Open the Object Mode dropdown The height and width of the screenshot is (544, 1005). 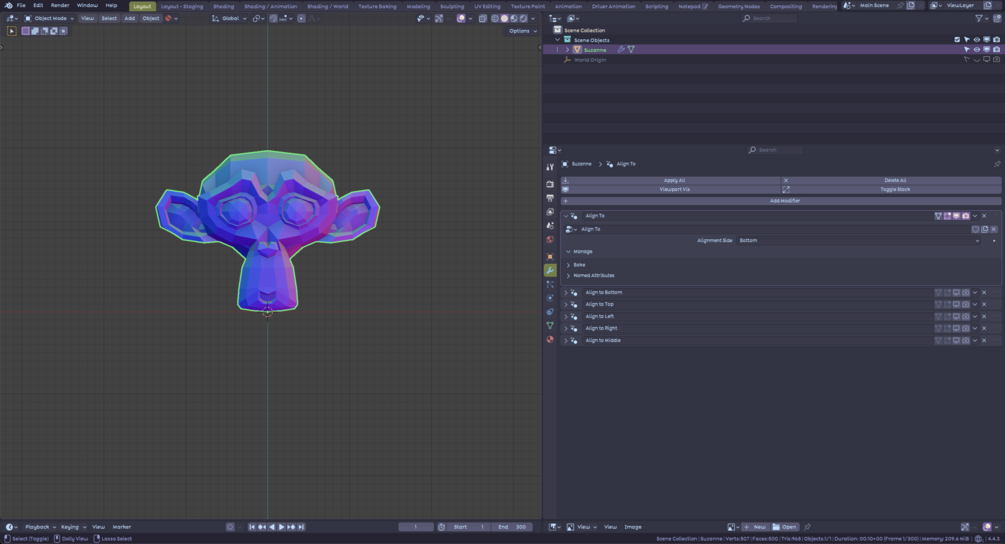pyautogui.click(x=49, y=19)
